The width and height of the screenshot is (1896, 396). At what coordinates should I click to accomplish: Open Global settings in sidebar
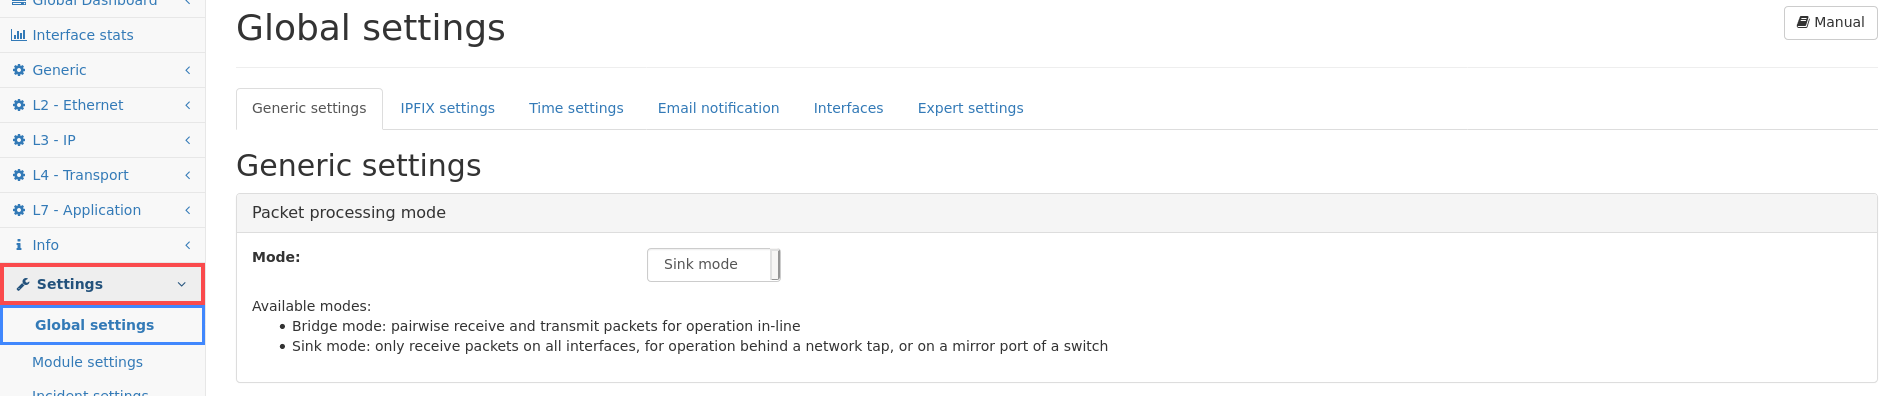[102, 325]
